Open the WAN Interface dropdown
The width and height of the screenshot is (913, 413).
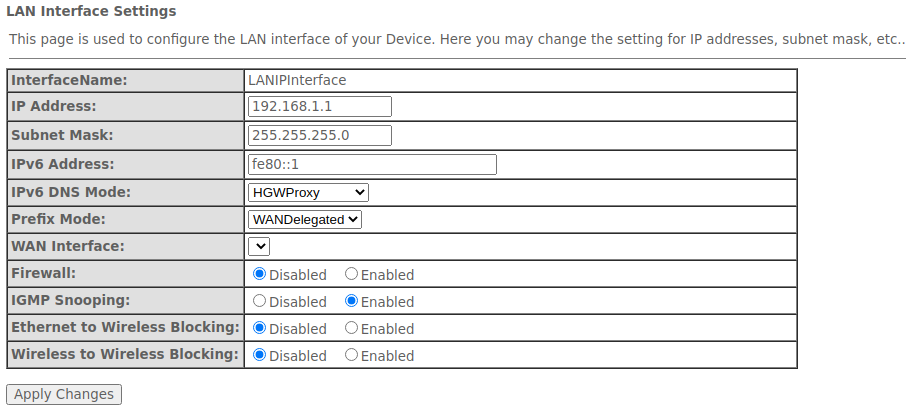pyautogui.click(x=259, y=246)
